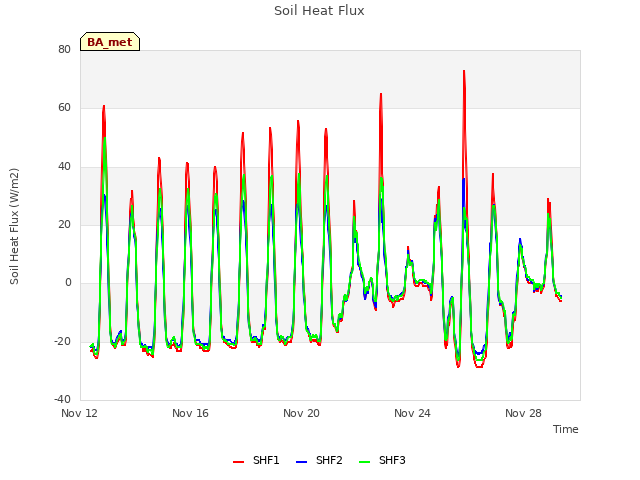Viewport: 640px width, 480px height.
Task: Click the Nov 24 x-axis tick label
Action: (412, 413)
